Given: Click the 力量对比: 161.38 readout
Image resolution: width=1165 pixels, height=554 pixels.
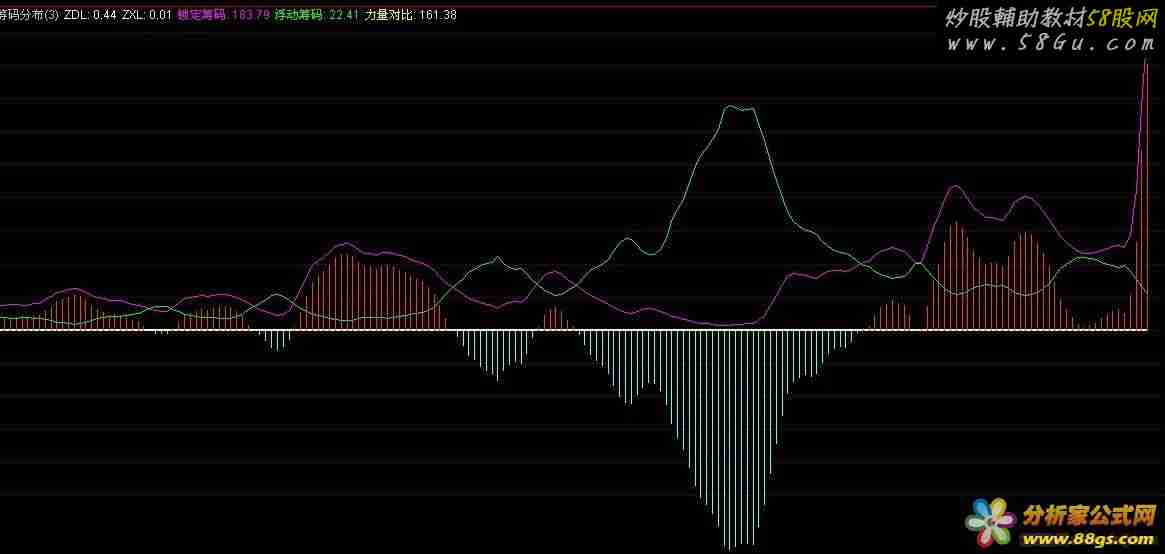Looking at the screenshot, I should click(411, 15).
